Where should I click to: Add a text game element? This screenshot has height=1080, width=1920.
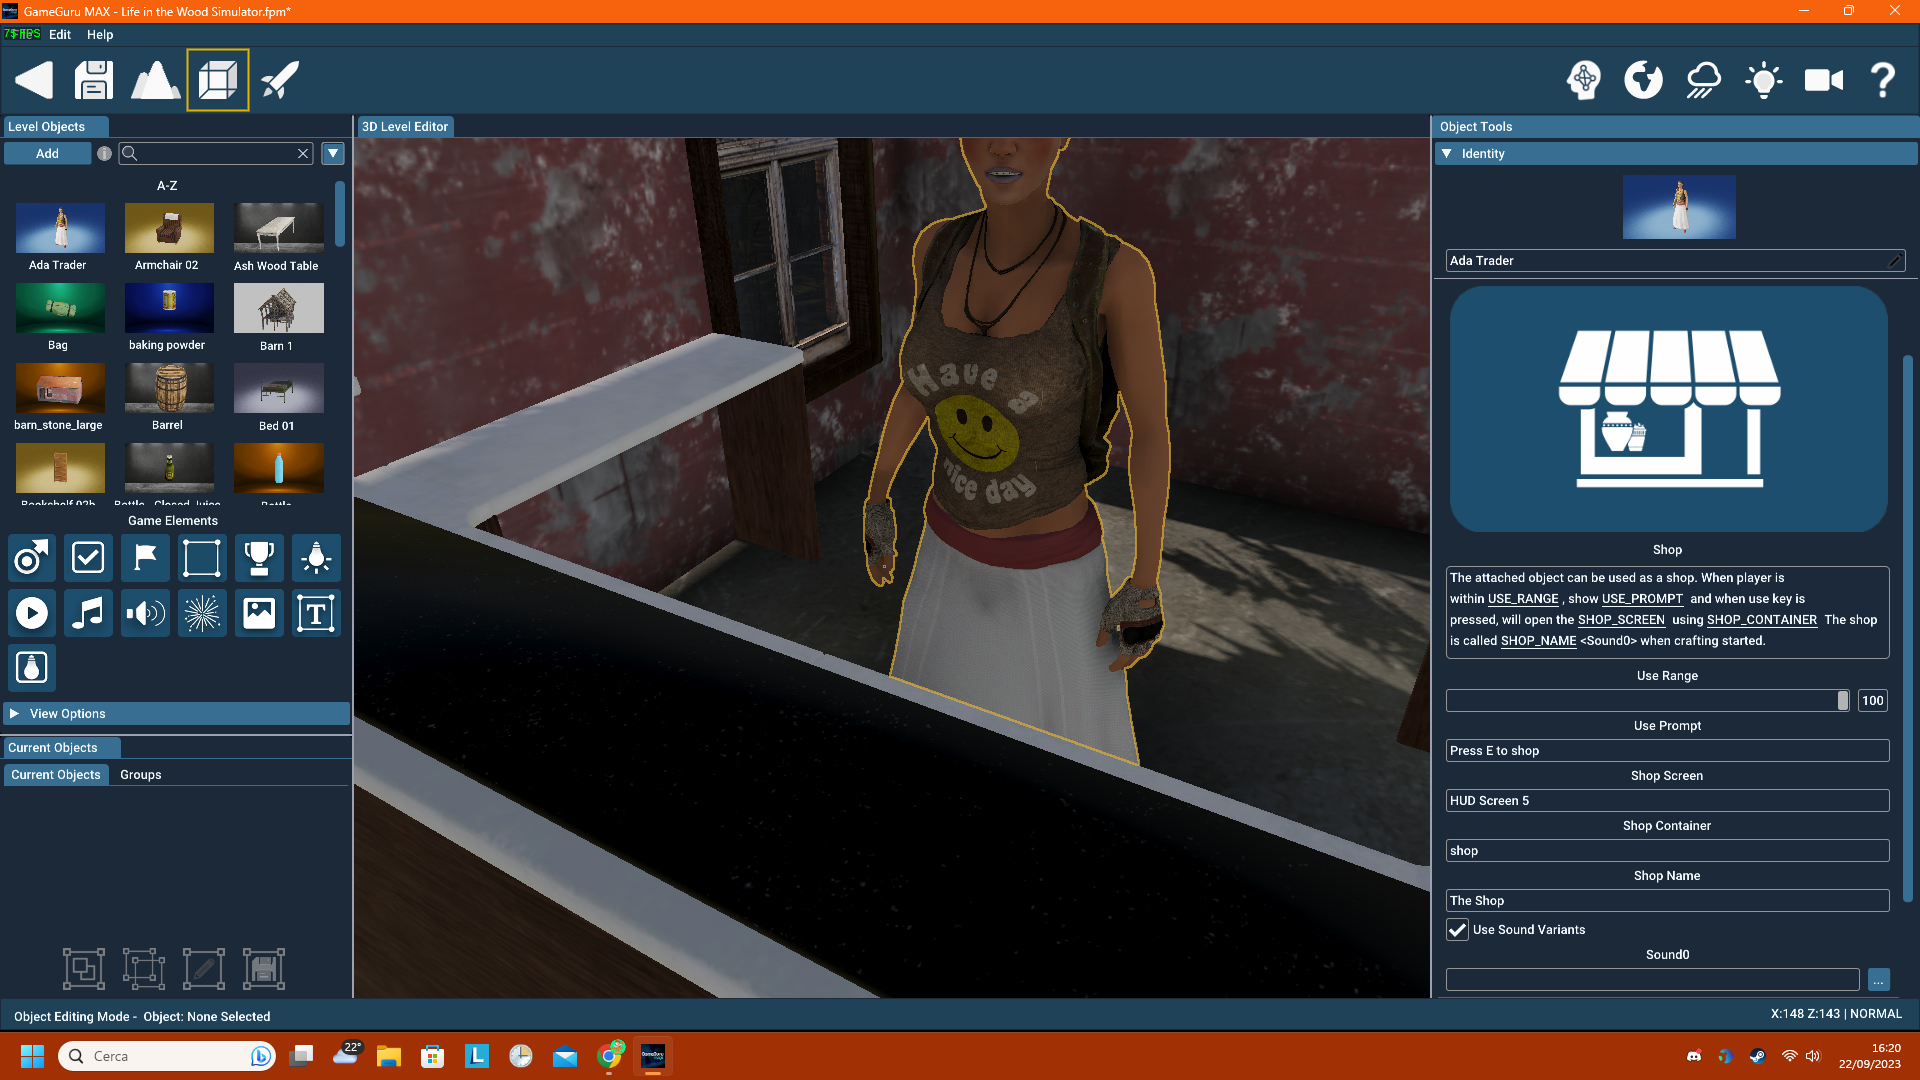(316, 613)
